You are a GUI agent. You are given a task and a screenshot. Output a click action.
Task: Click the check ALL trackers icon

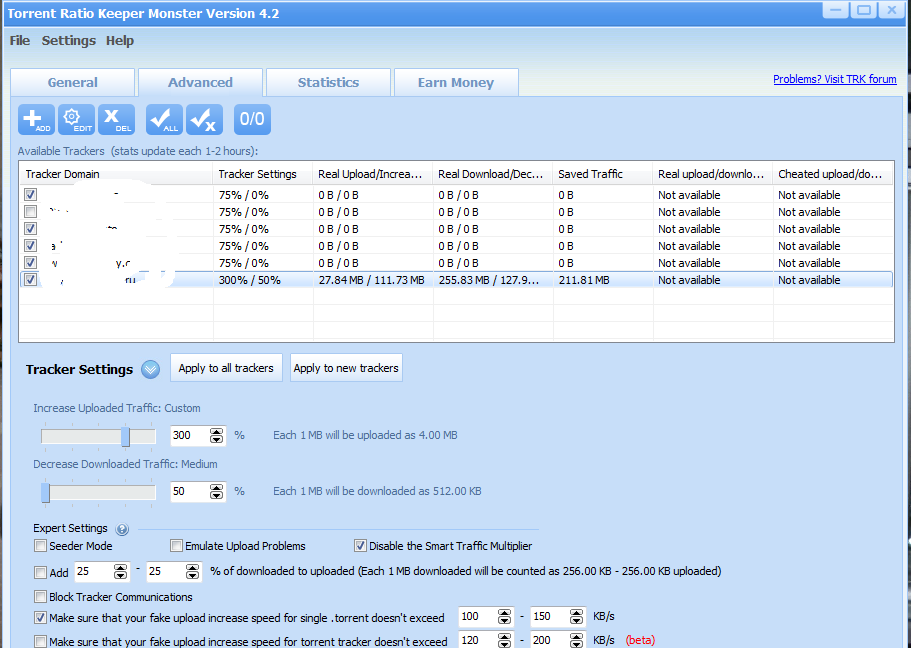164,119
